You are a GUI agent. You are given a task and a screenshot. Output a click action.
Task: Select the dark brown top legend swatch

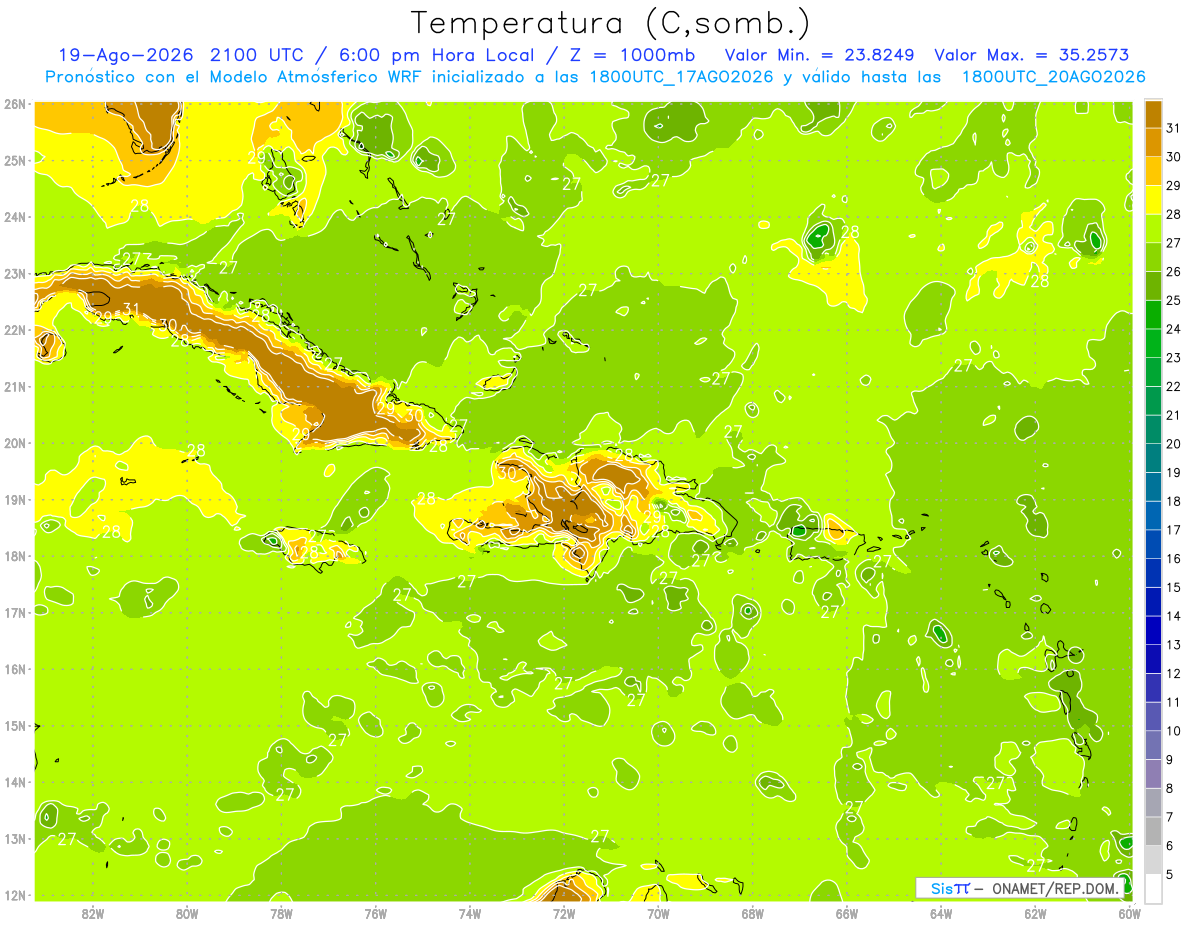click(1153, 114)
